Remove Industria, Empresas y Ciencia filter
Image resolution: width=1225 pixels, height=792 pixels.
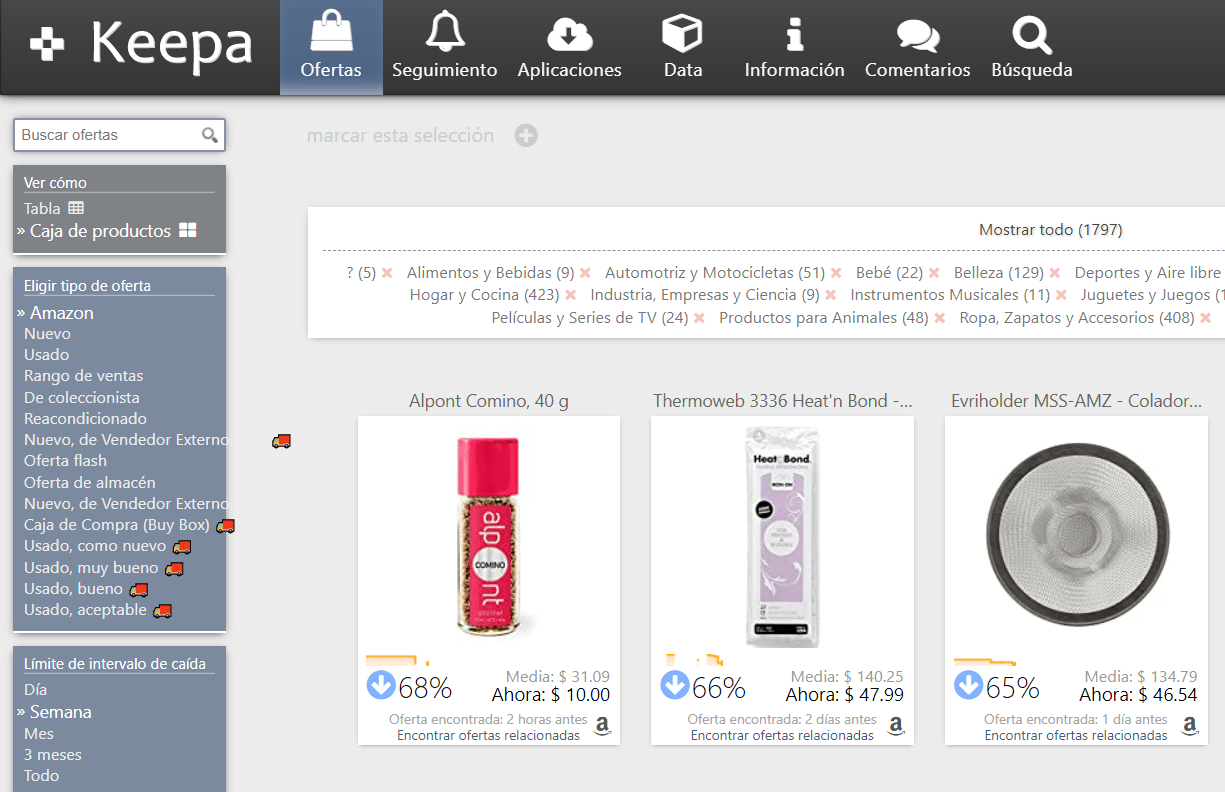pyautogui.click(x=830, y=295)
